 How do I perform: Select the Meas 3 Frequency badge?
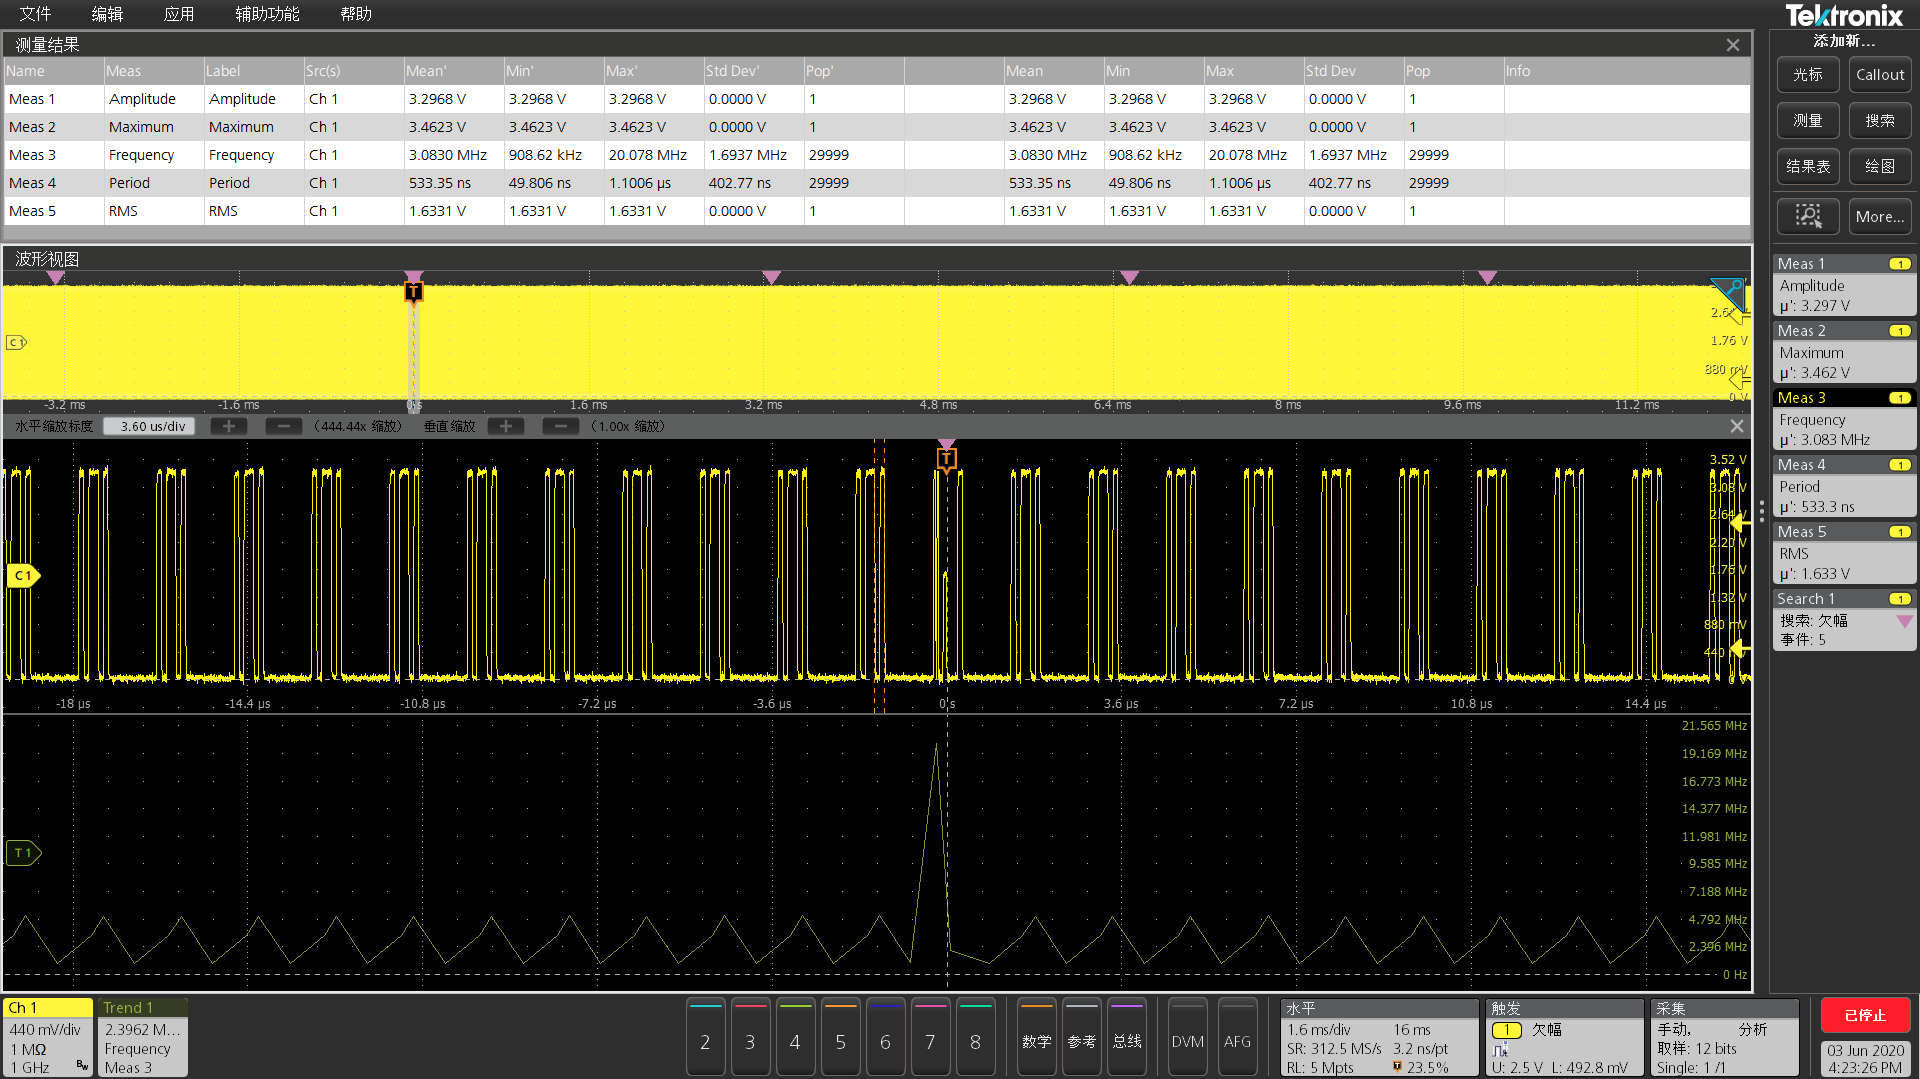point(1844,419)
